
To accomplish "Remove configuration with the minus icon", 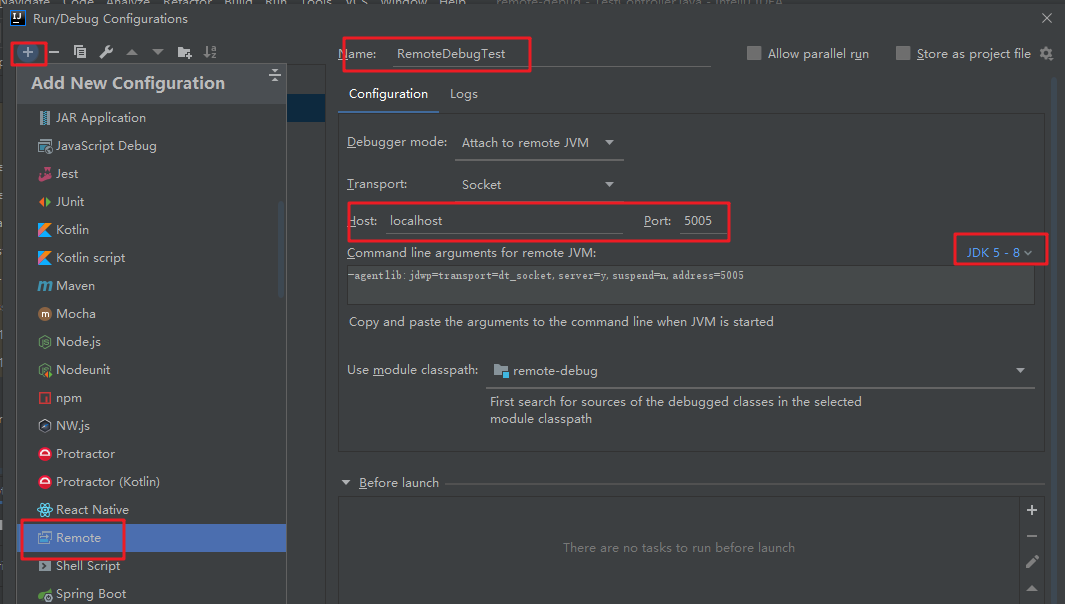I will coord(54,52).
